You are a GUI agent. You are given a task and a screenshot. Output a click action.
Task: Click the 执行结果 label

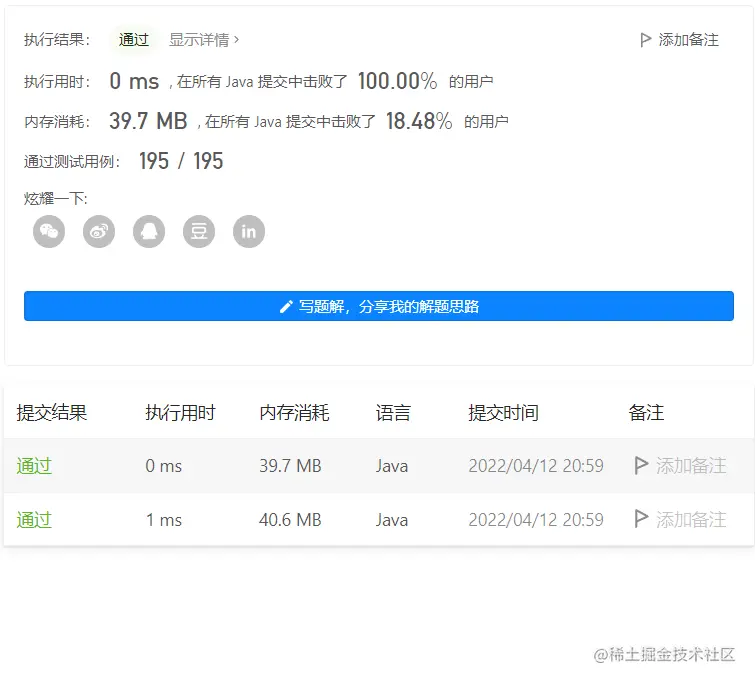coord(57,39)
